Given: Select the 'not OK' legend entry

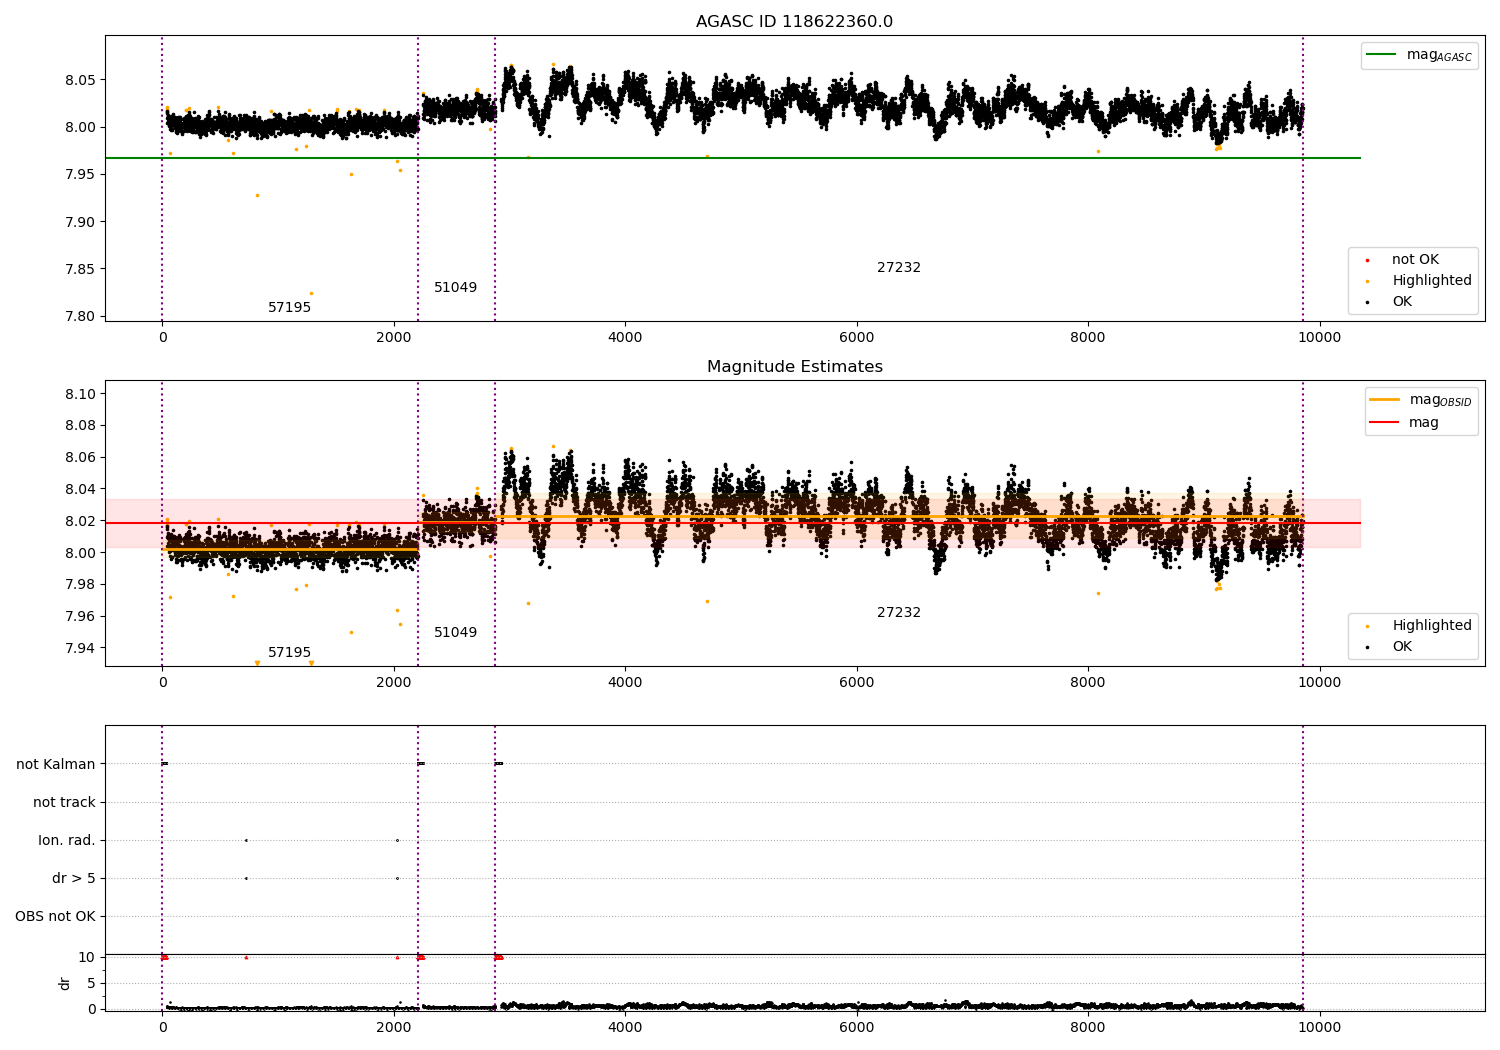Looking at the screenshot, I should coord(1415,260).
